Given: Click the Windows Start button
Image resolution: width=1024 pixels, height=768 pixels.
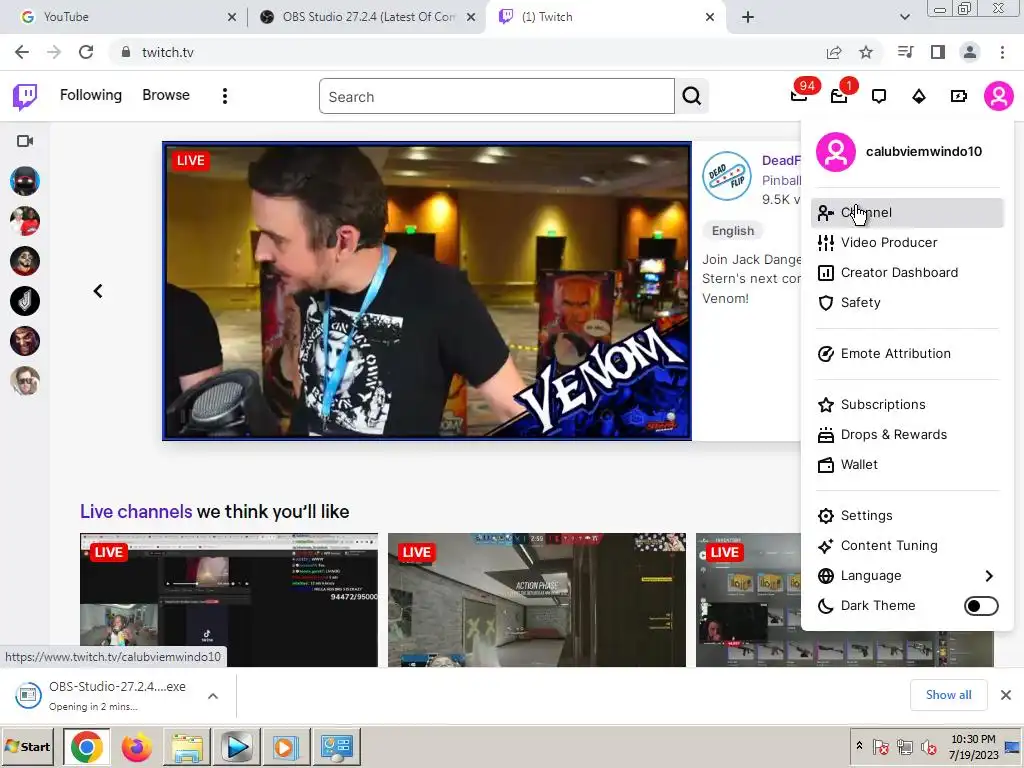Looking at the screenshot, I should click(x=28, y=746).
